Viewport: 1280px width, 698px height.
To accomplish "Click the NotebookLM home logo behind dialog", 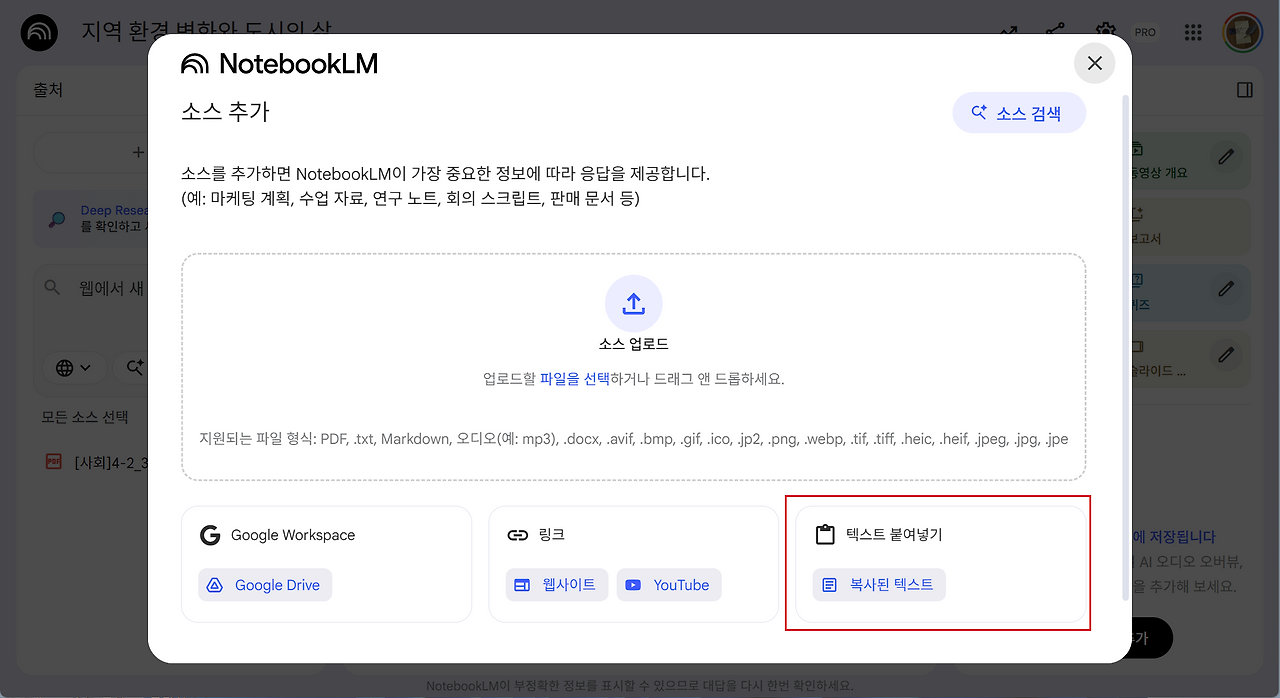I will (40, 33).
